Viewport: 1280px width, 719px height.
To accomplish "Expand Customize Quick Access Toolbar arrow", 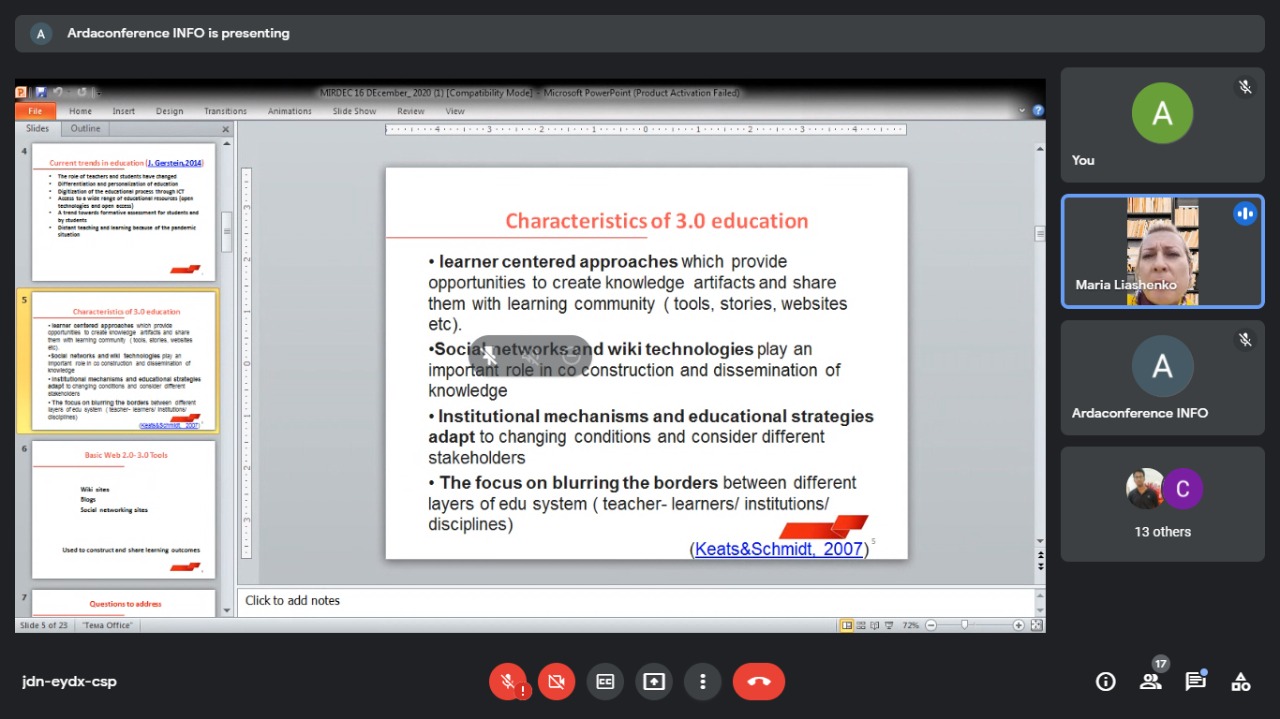I will 97,92.
